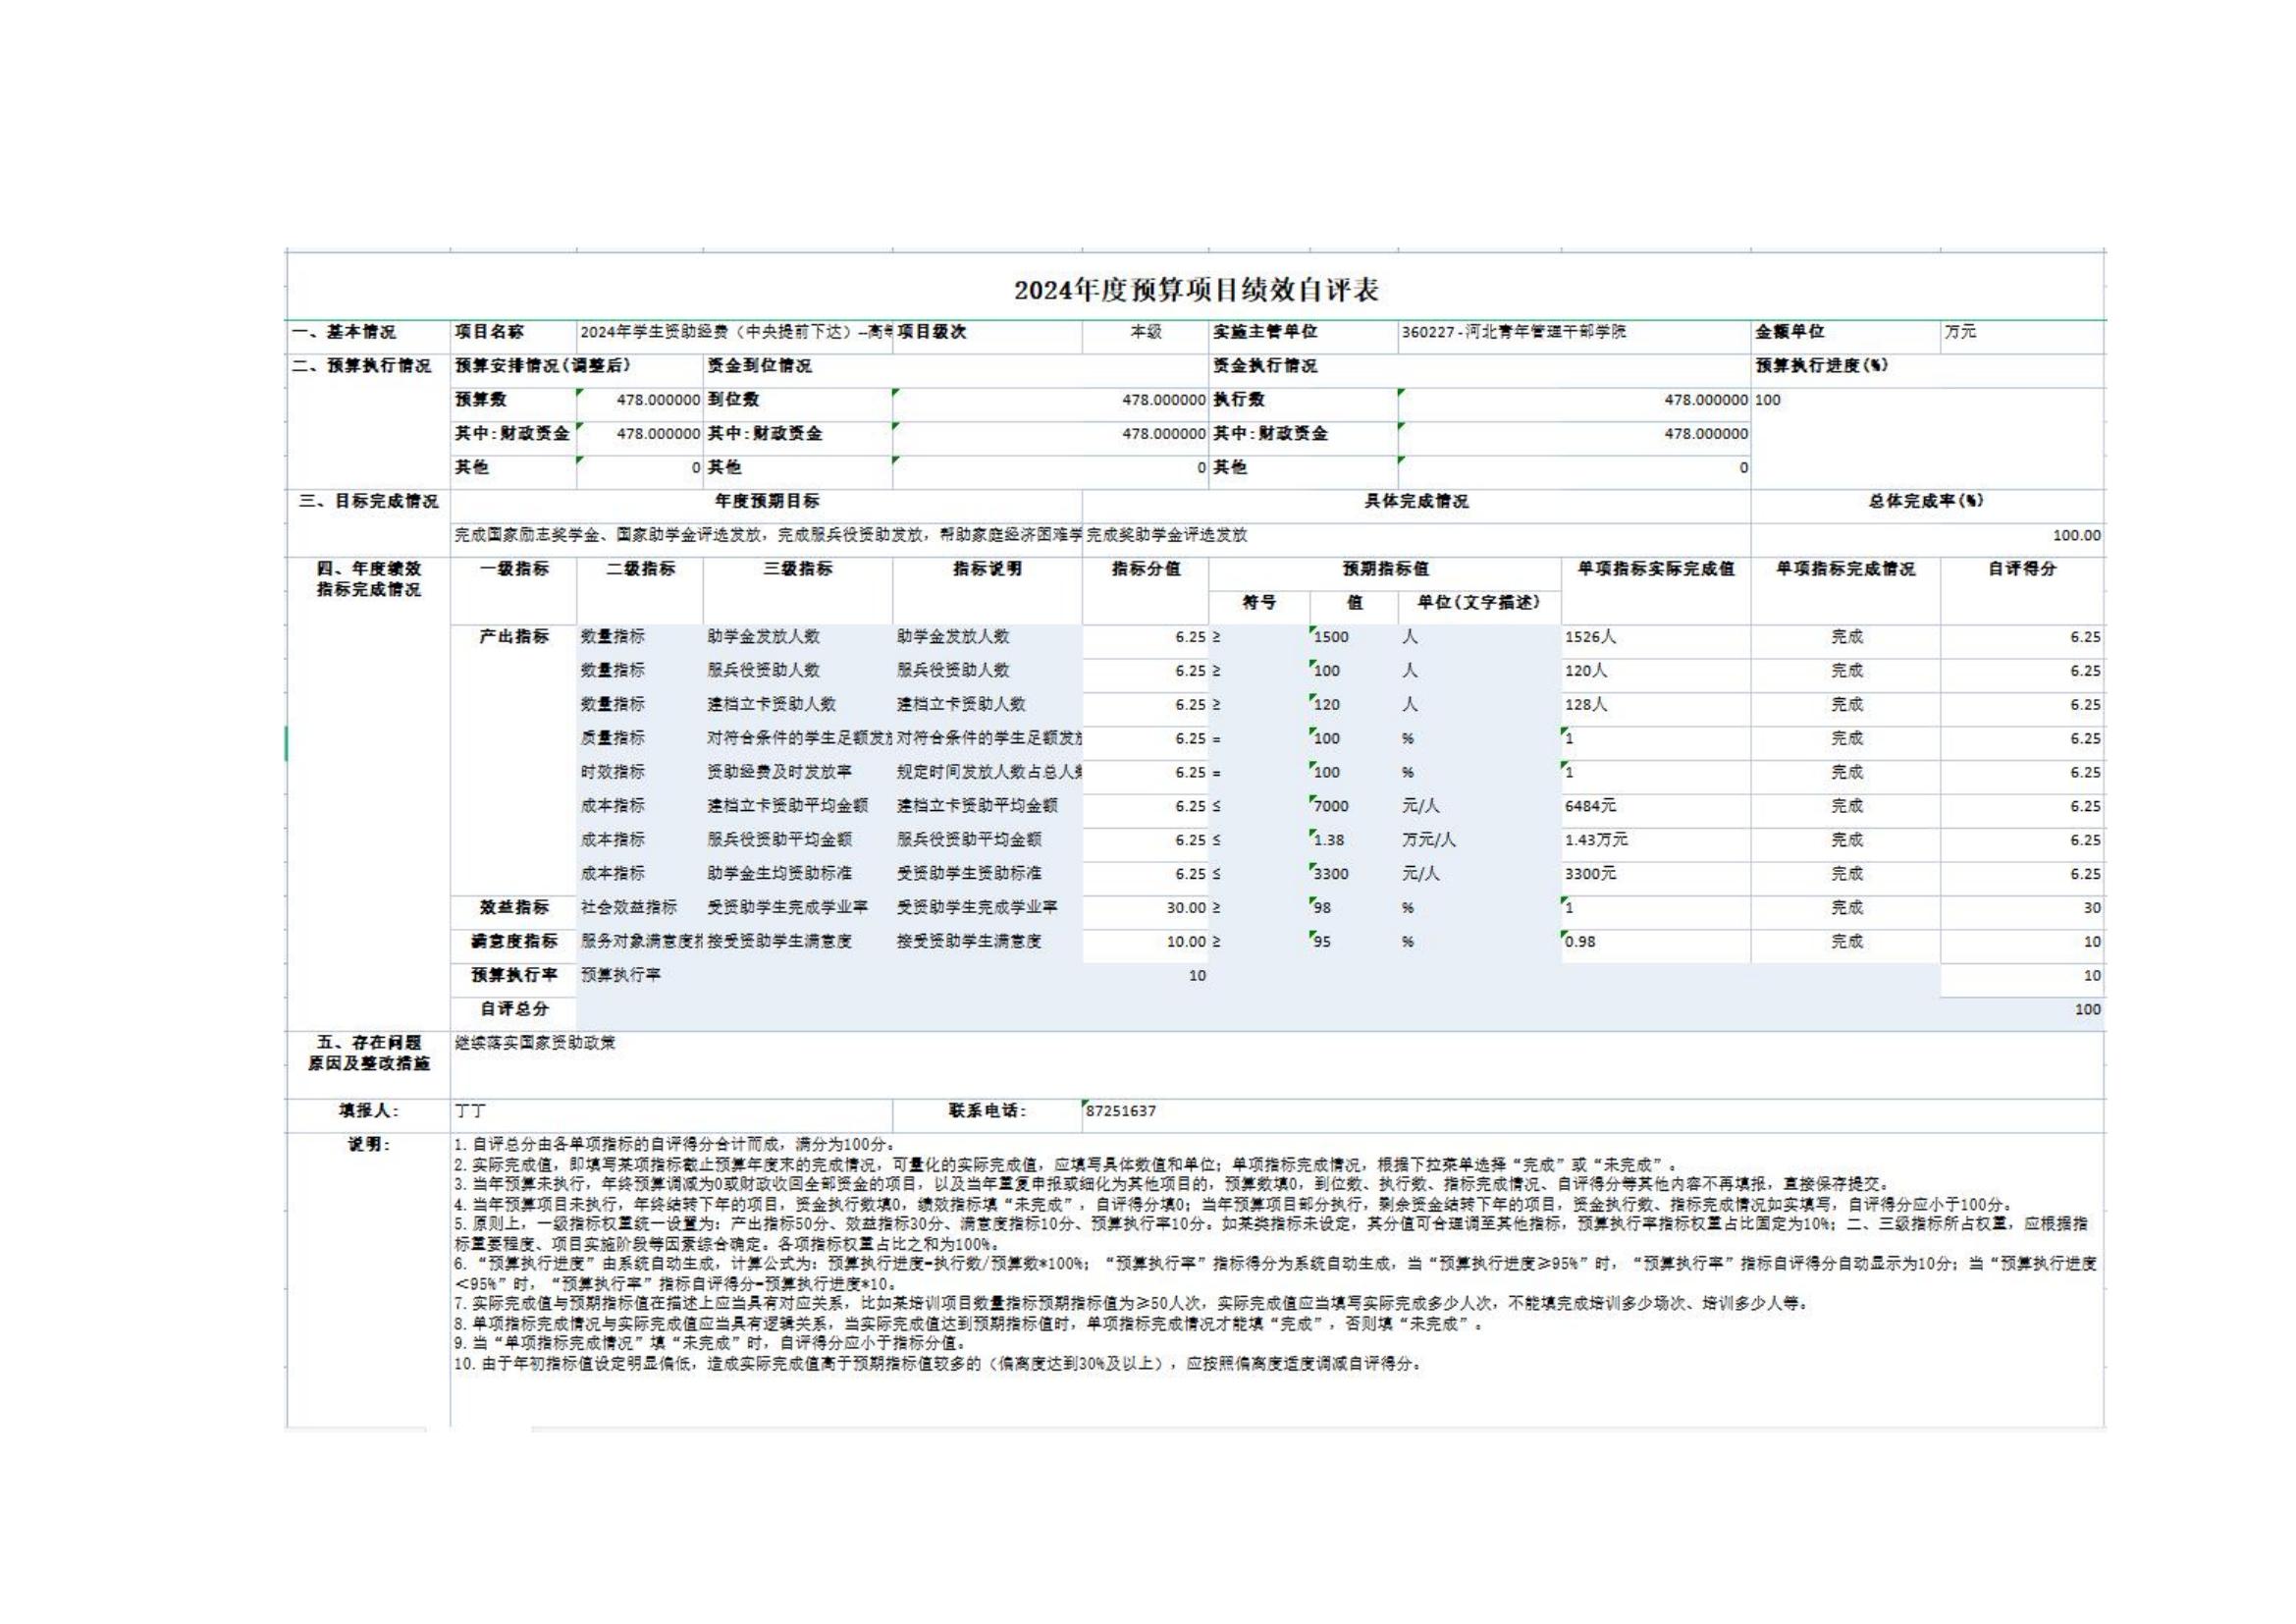This screenshot has width=2296, height=1624.
Task: Click the 6484元 actual completion cell
Action: point(1590,806)
